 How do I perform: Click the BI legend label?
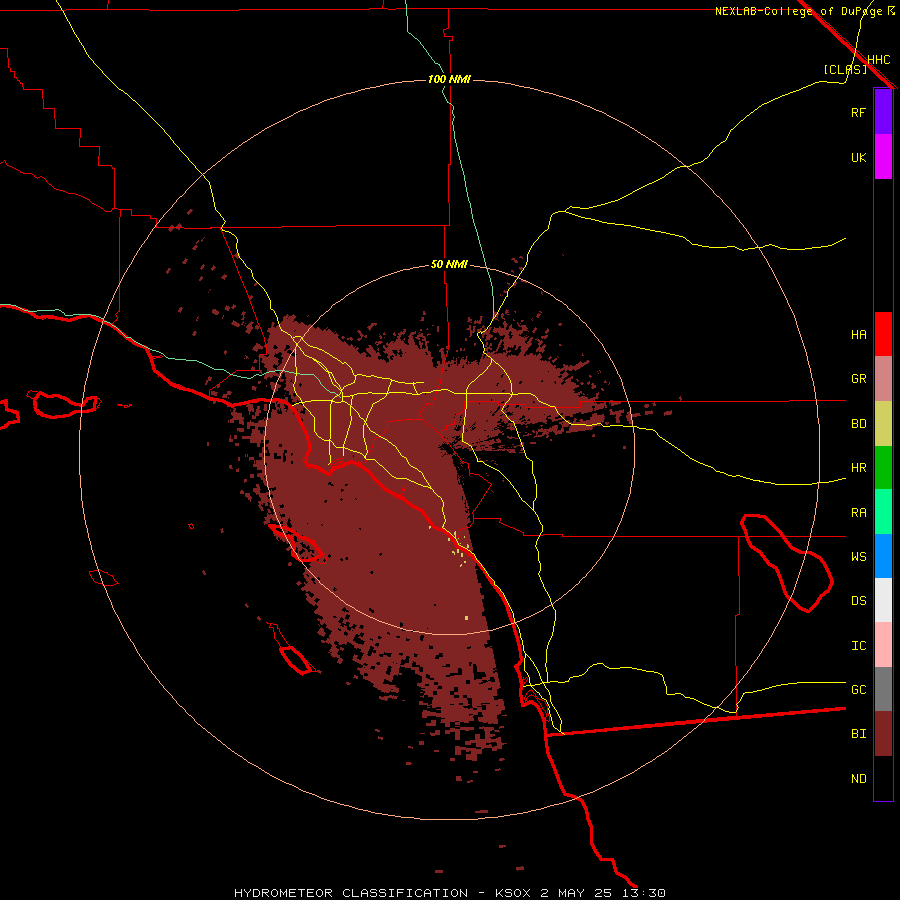(x=858, y=734)
